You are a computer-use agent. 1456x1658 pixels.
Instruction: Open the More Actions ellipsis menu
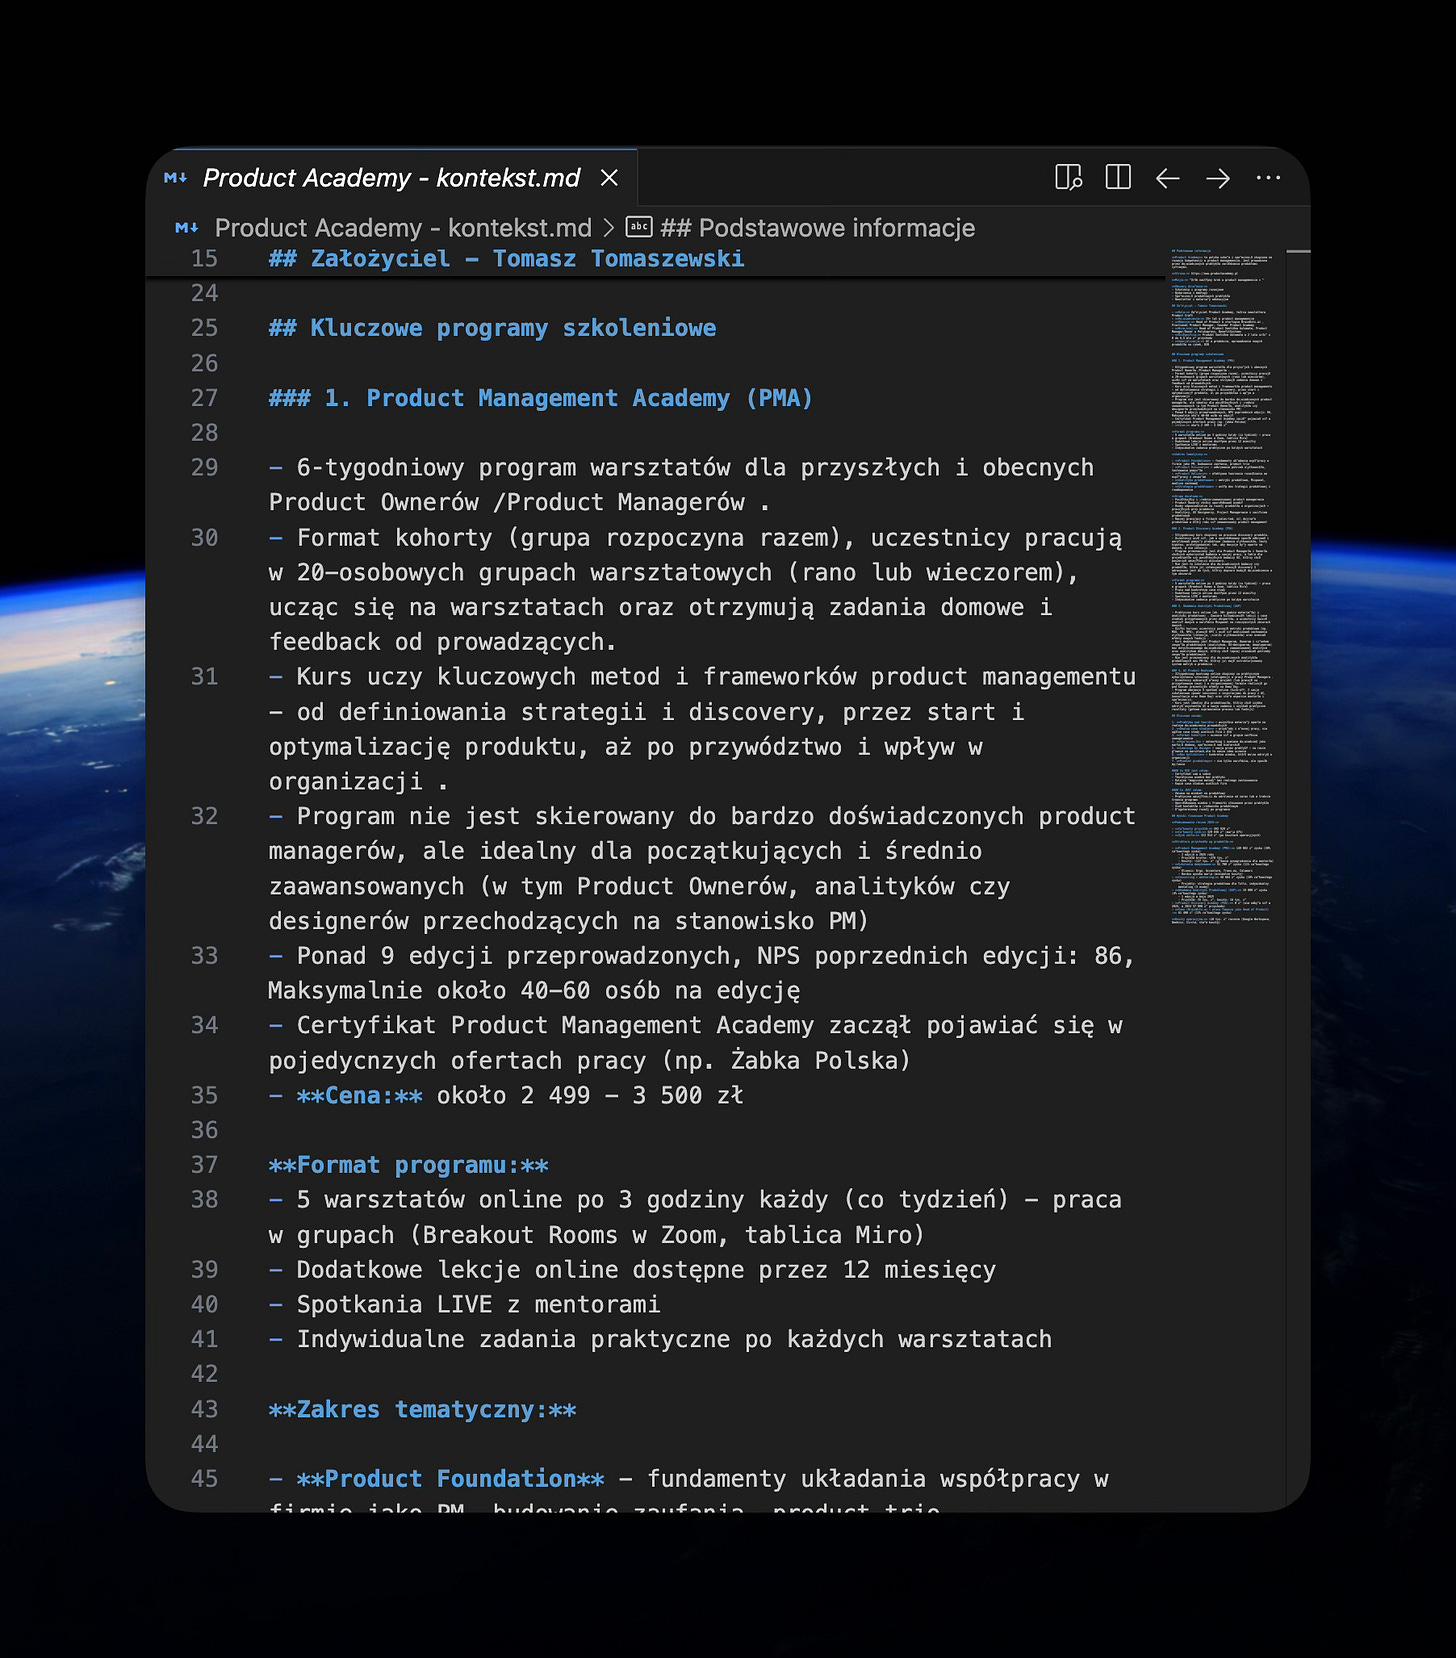click(x=1268, y=178)
